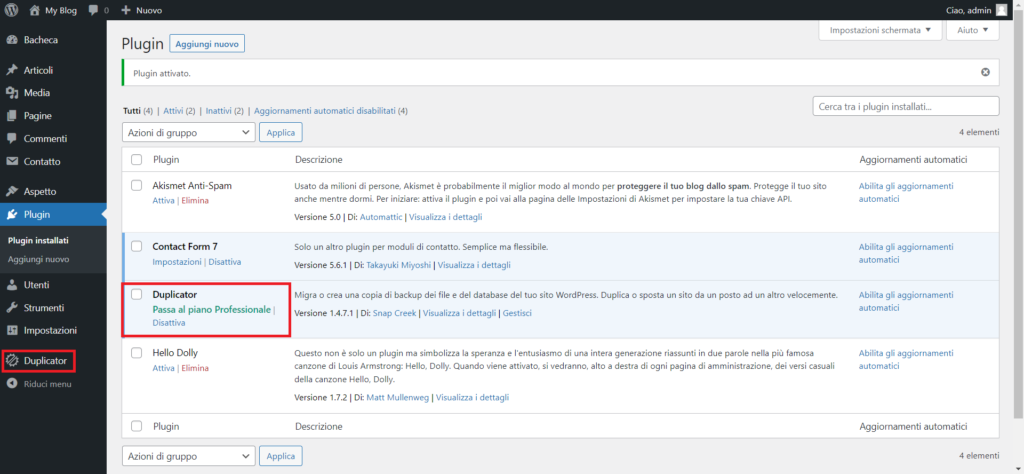Click Utenti user icon in sidebar

[x=12, y=285]
